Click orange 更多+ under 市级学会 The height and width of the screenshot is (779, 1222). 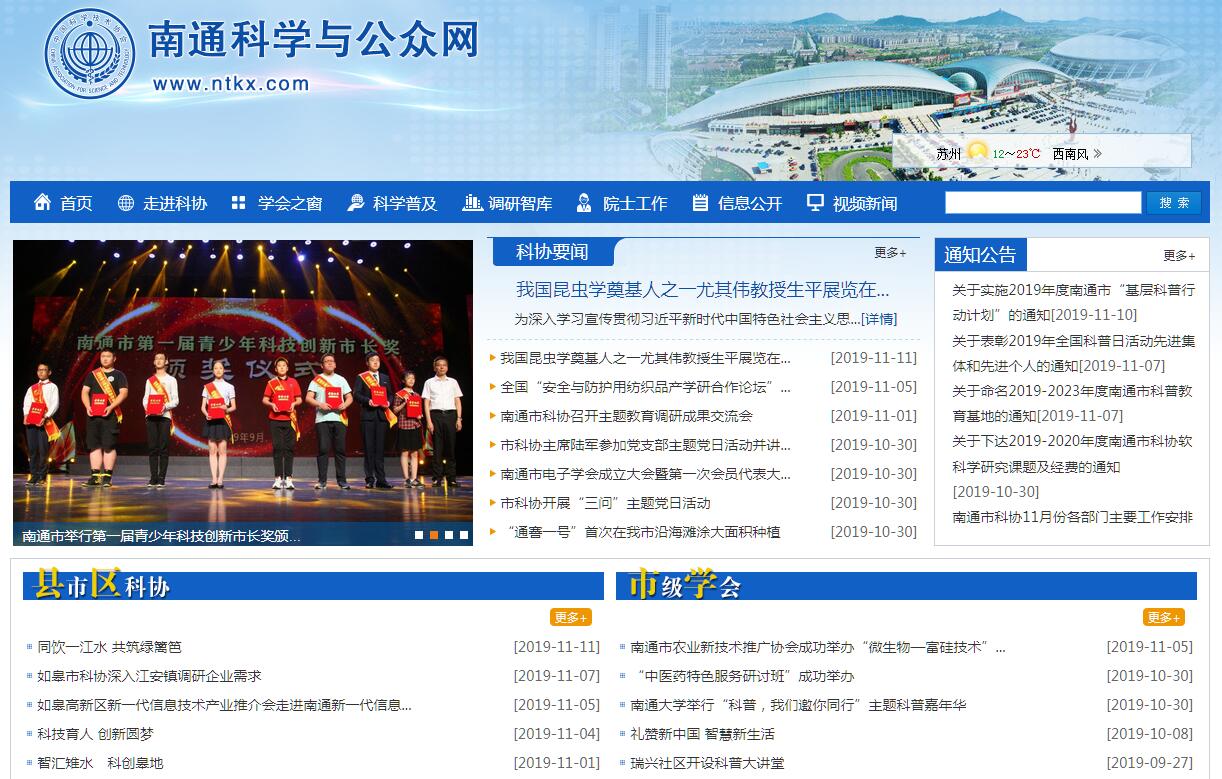(x=1164, y=617)
